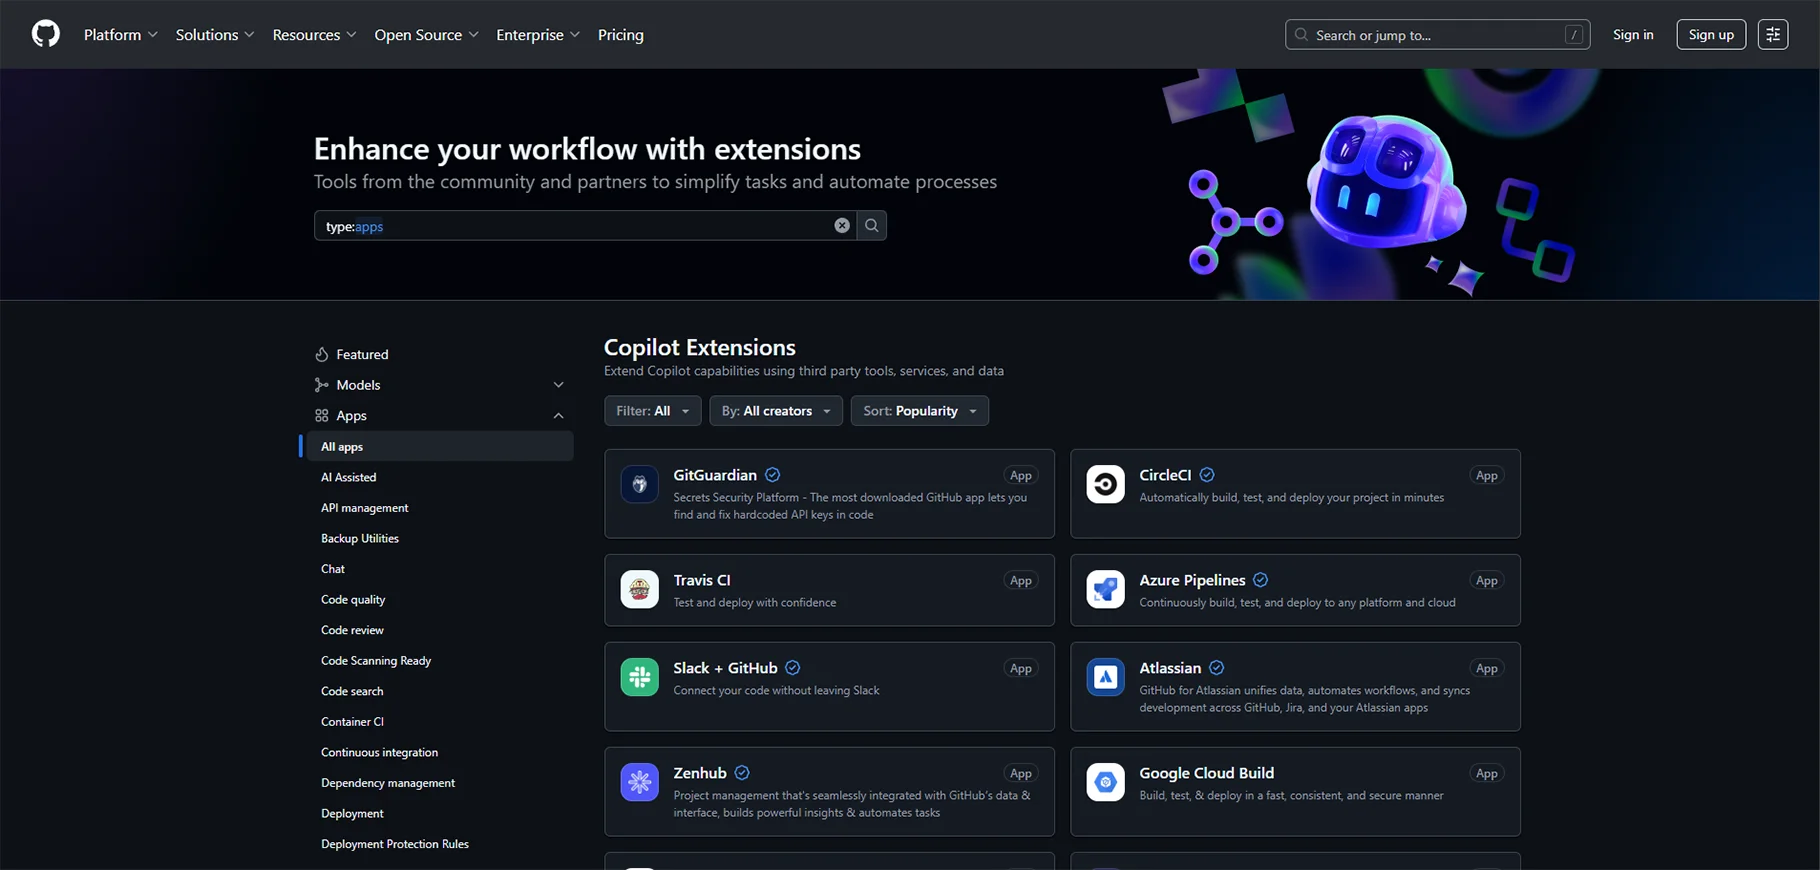1820x870 pixels.
Task: Open the Google Cloud Build app icon
Action: point(1106,783)
